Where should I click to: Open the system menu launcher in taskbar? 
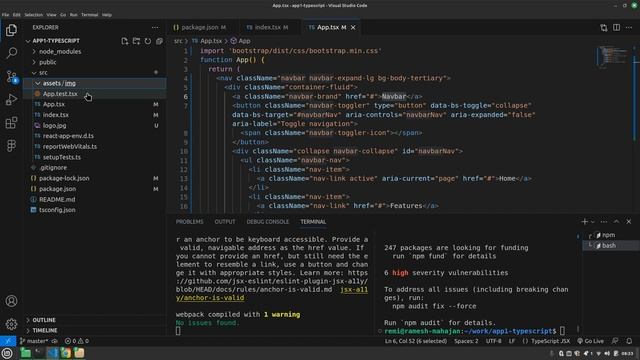[7, 353]
